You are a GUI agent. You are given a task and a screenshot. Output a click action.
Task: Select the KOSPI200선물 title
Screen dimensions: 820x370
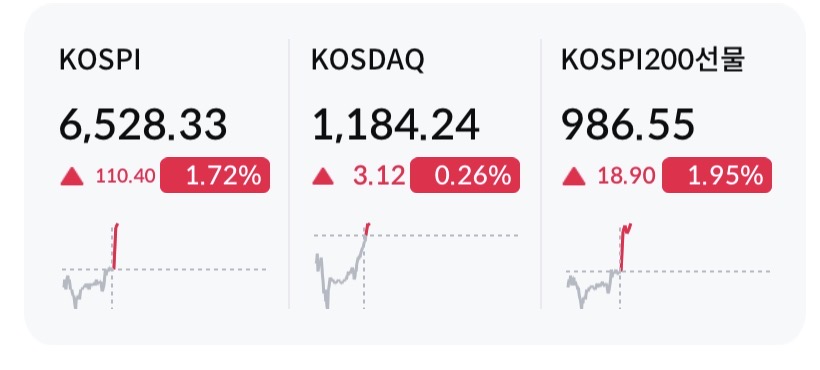tap(653, 60)
